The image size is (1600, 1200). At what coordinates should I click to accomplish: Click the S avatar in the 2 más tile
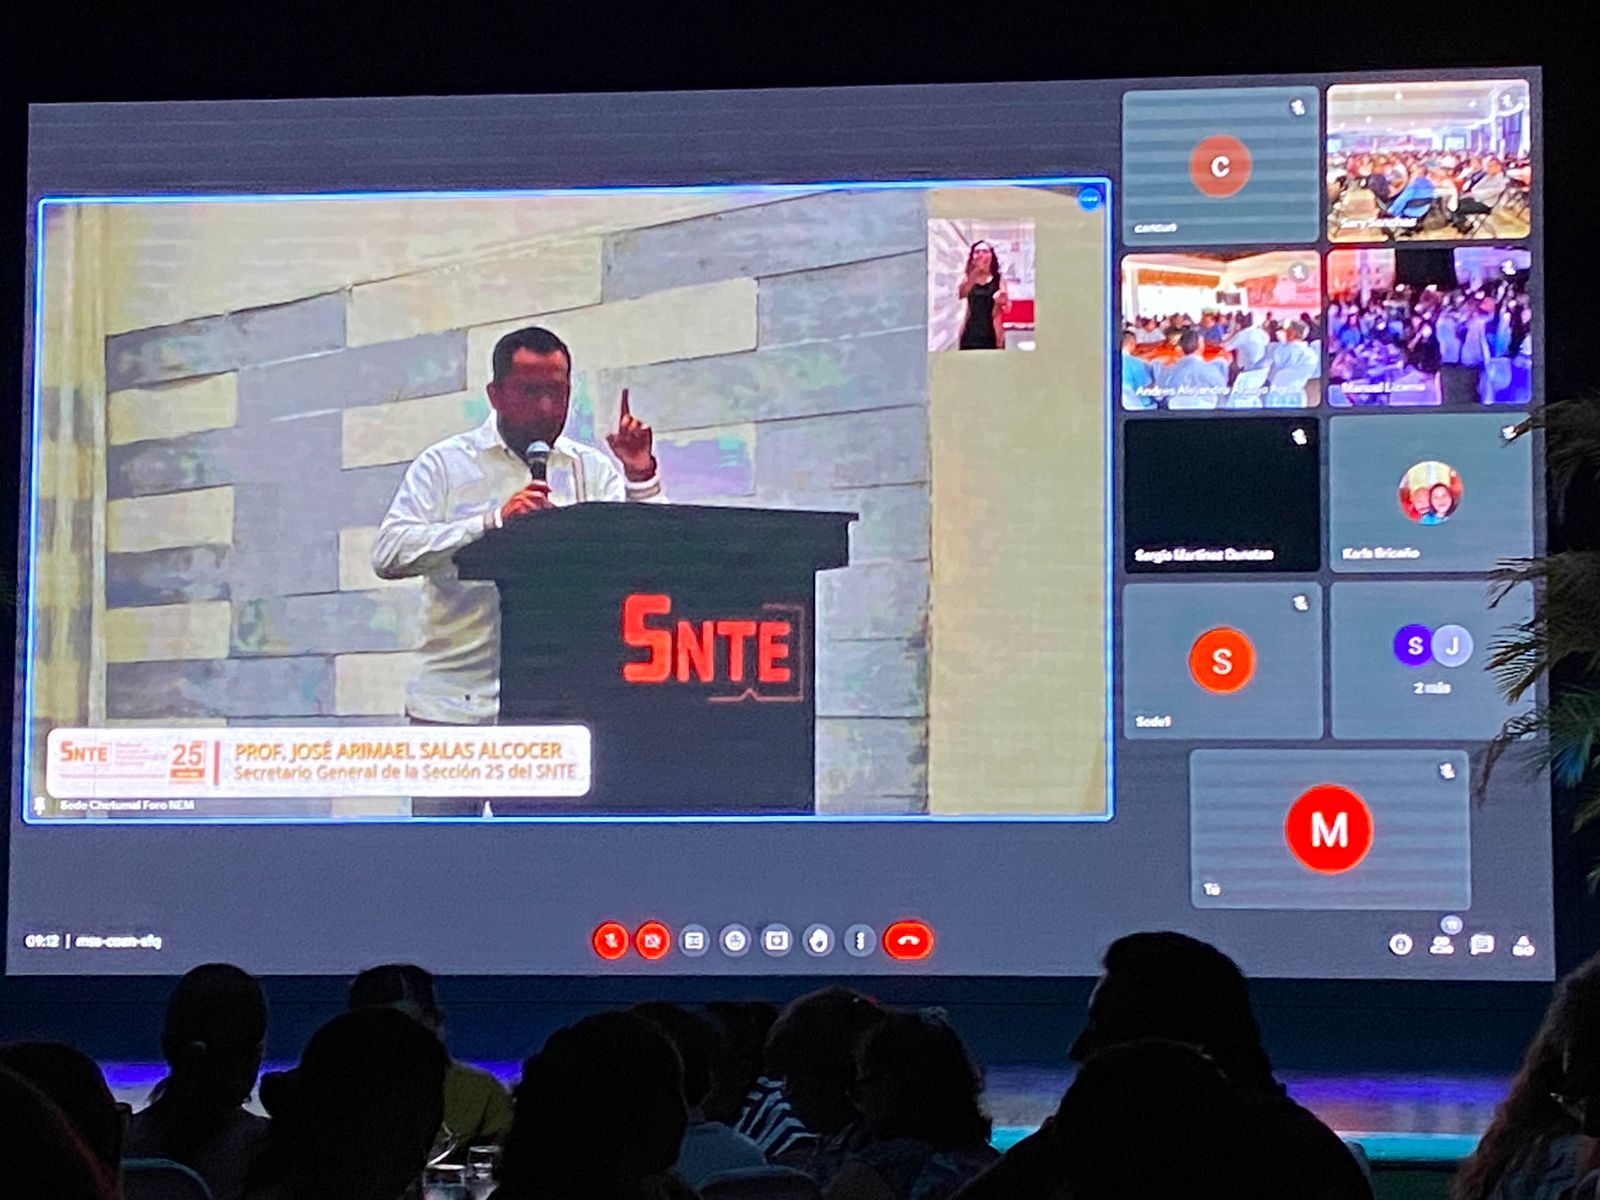(x=1414, y=646)
